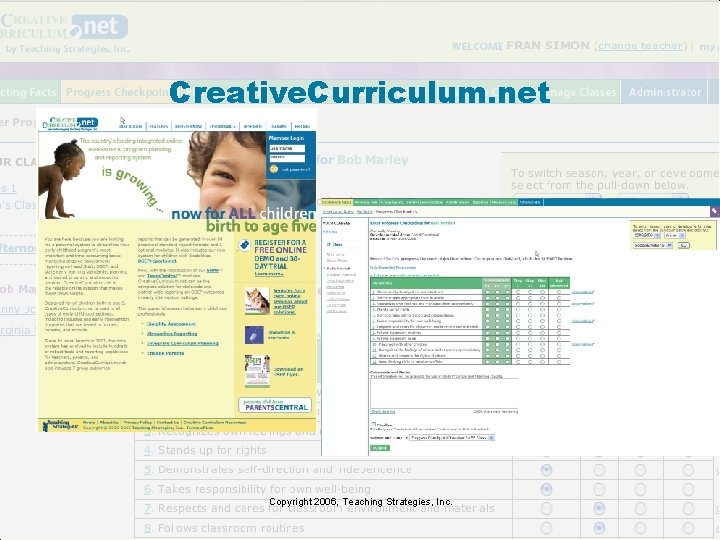Click the blue square thumbnail on the homepage
The image size is (720, 540).
tap(254, 335)
